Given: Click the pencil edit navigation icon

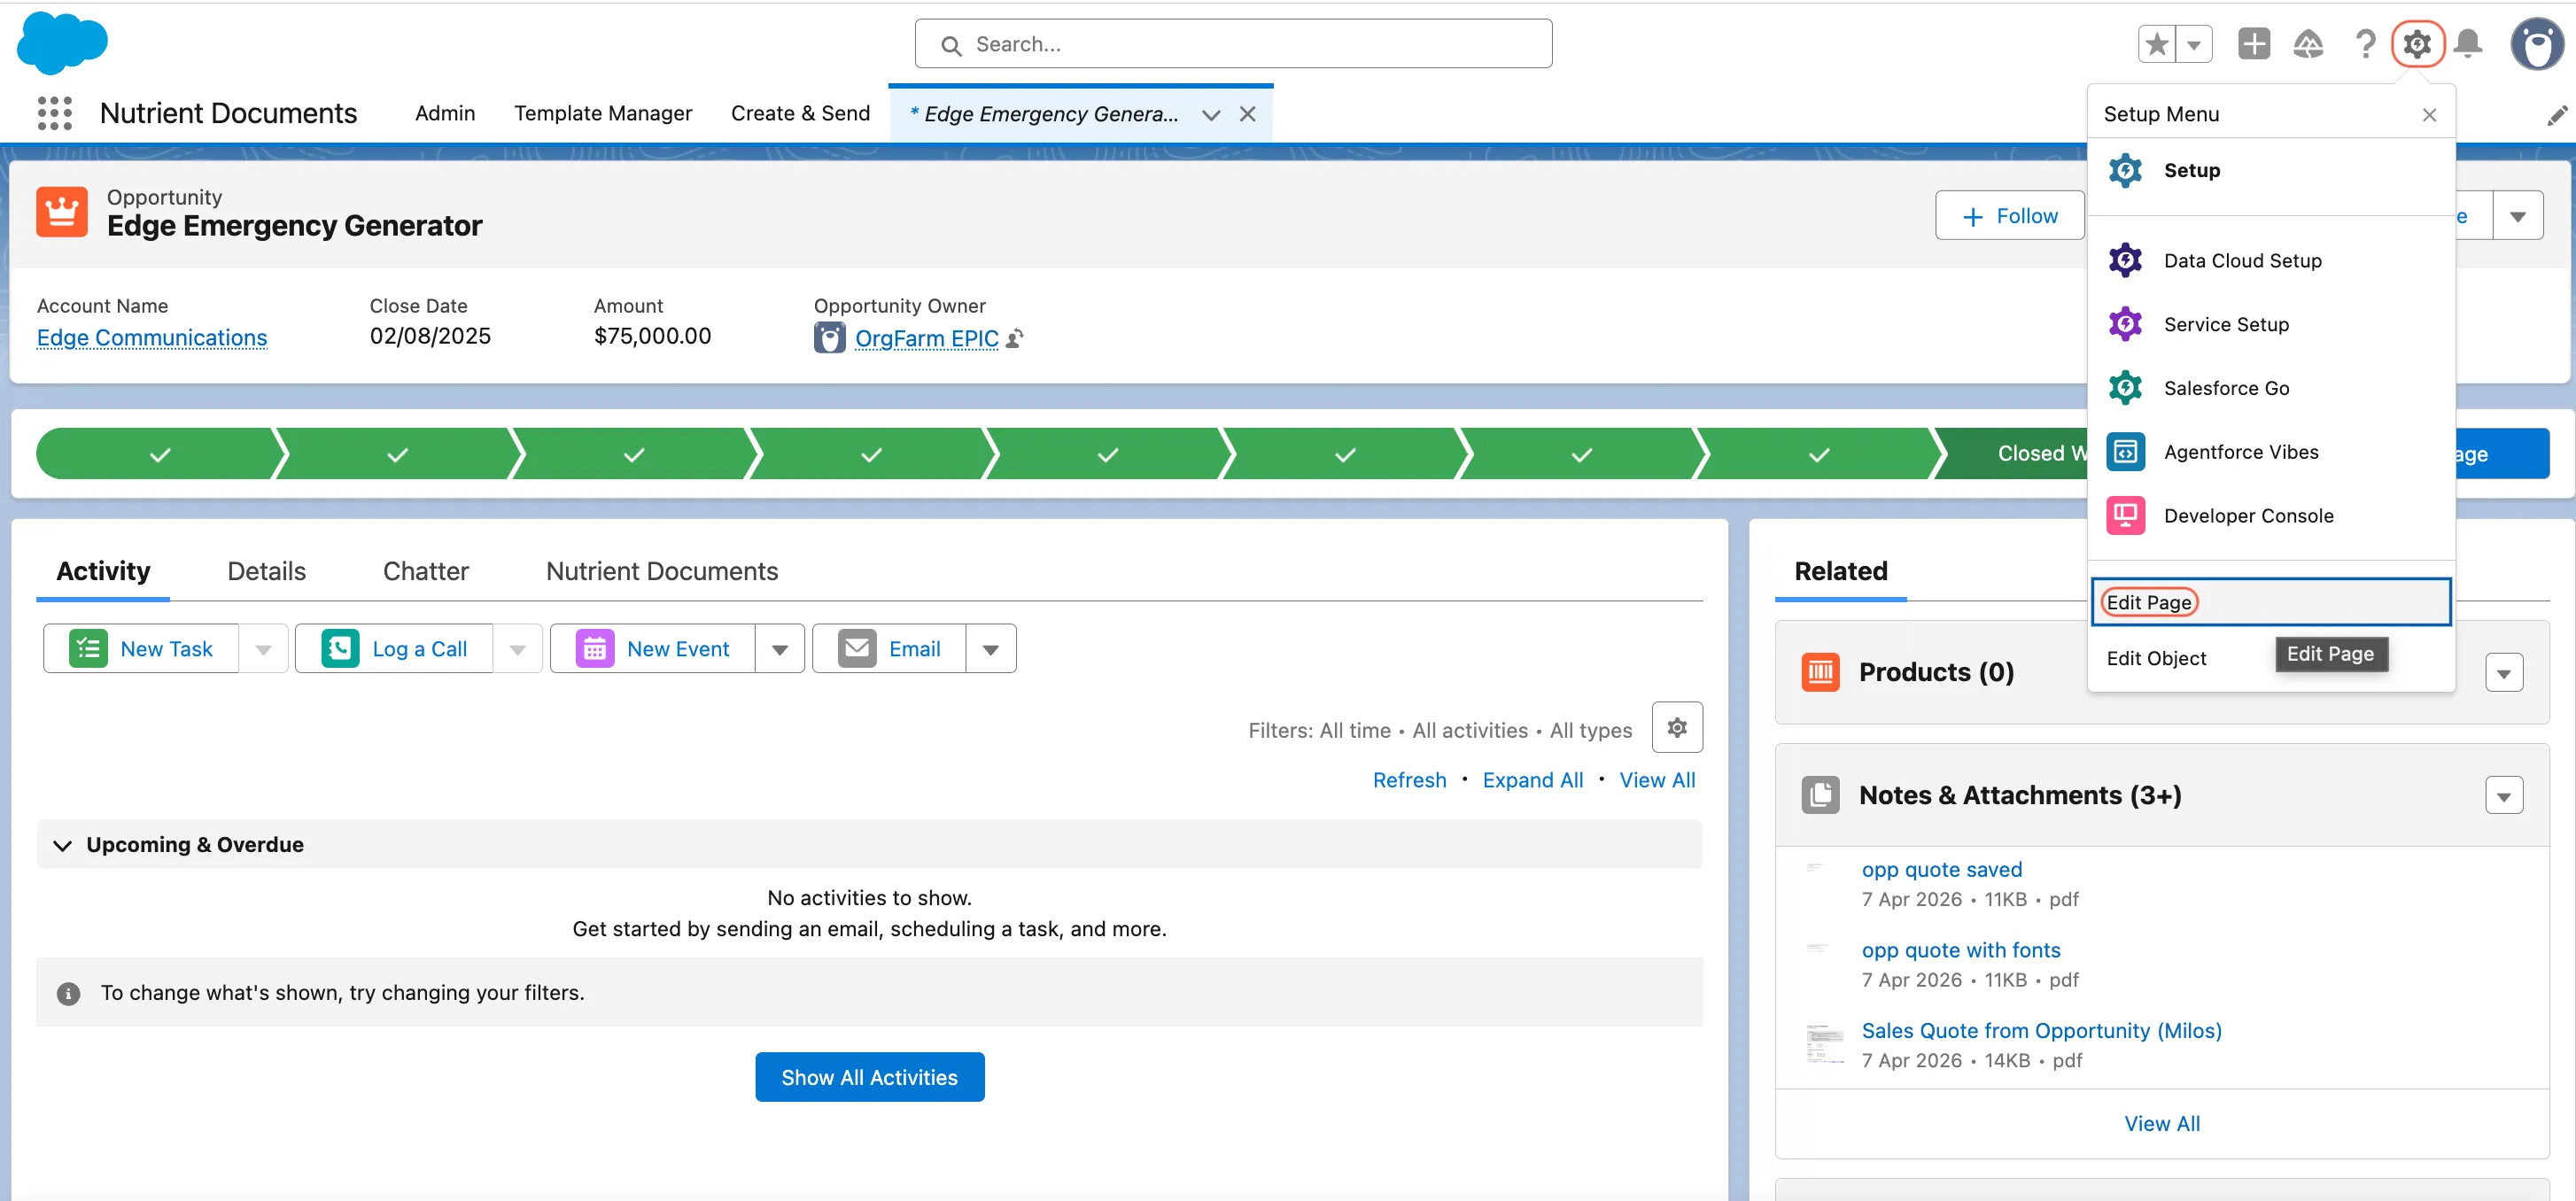Looking at the screenshot, I should pyautogui.click(x=2556, y=115).
